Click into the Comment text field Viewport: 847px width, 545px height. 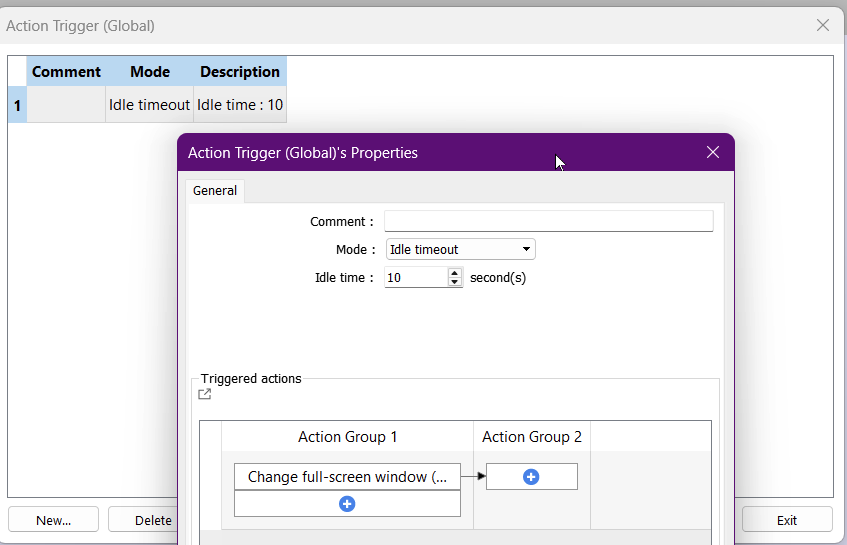pos(548,221)
